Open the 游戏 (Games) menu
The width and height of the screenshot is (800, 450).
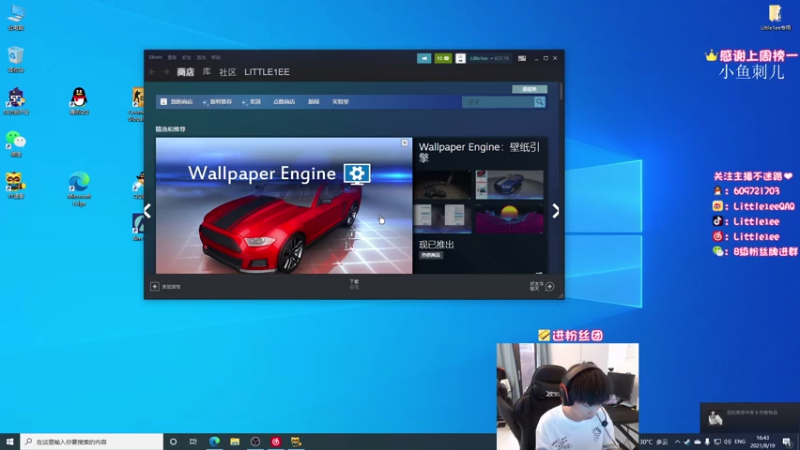201,58
